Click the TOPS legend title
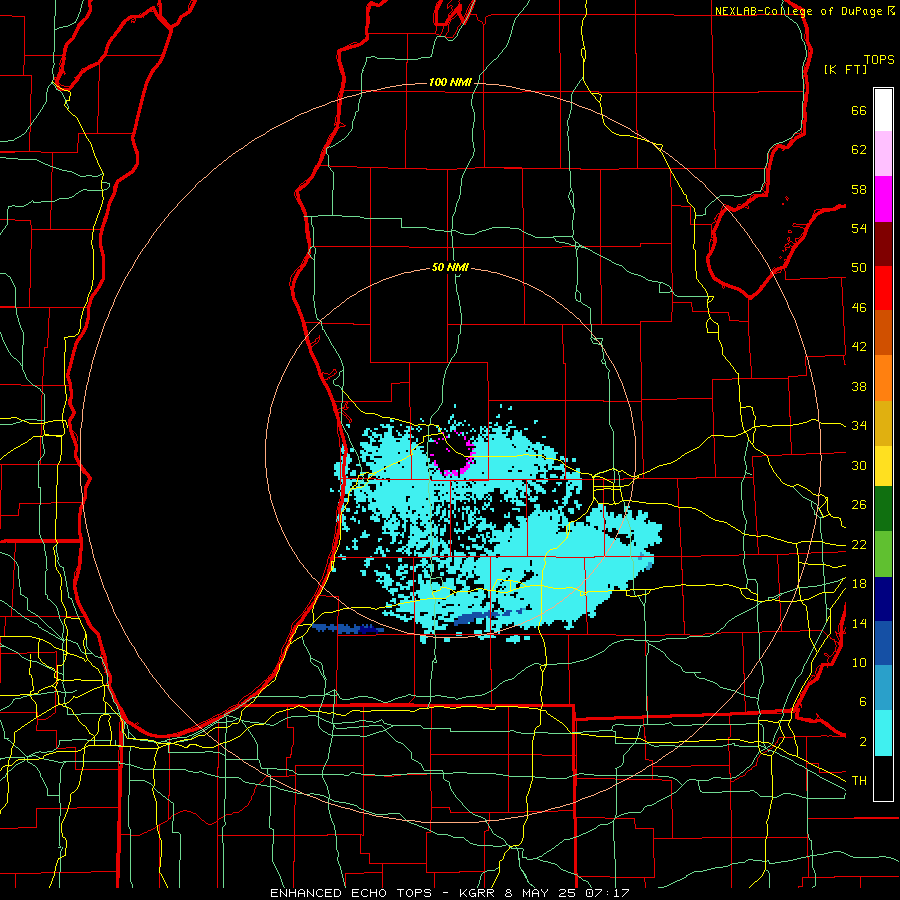The width and height of the screenshot is (900, 900). [879, 60]
